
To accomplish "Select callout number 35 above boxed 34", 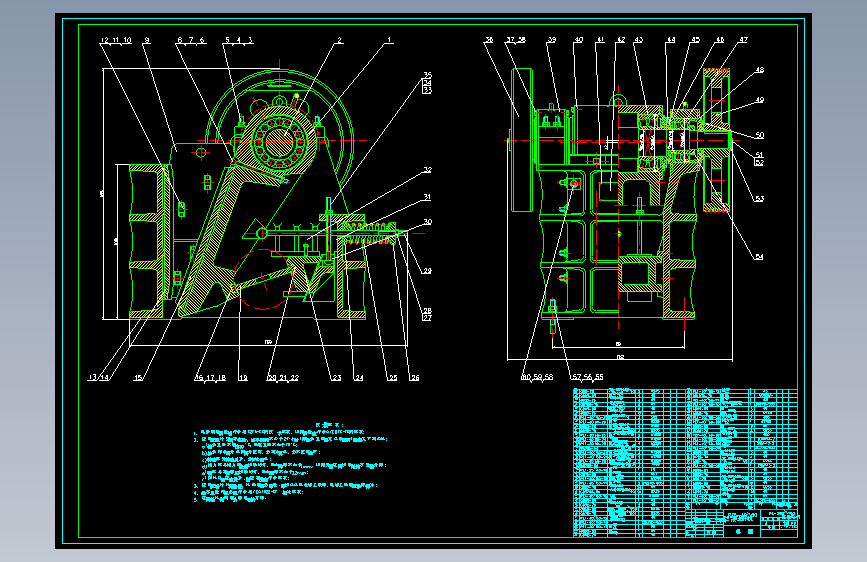I will (x=427, y=75).
